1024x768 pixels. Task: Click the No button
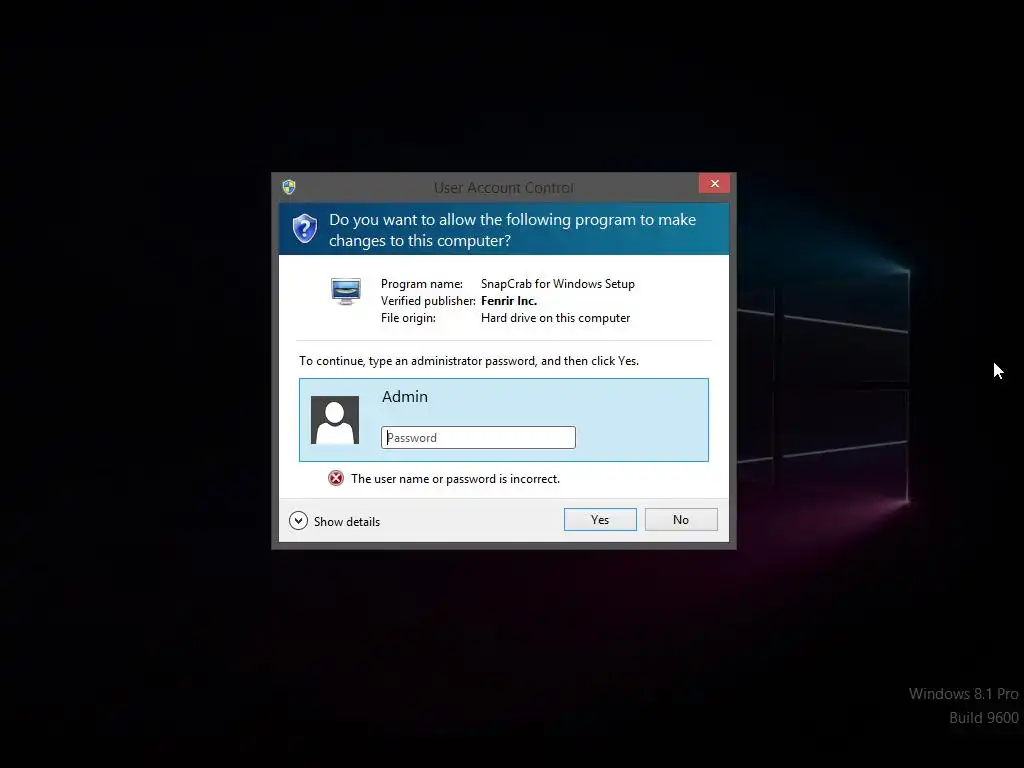(x=681, y=520)
